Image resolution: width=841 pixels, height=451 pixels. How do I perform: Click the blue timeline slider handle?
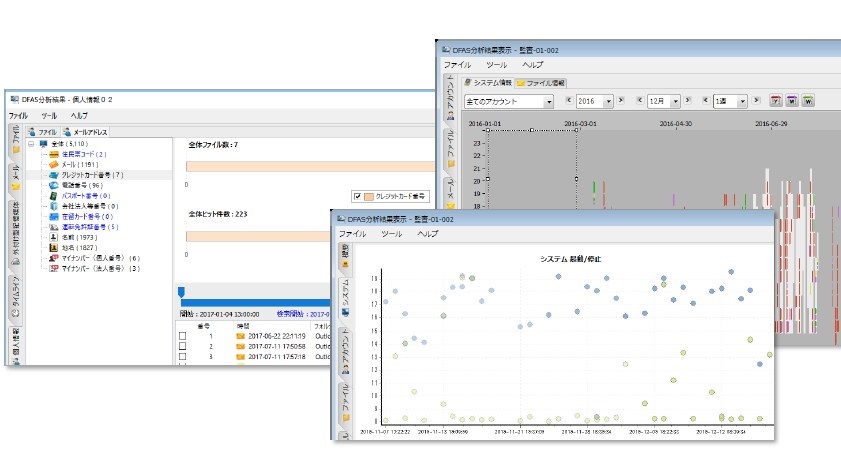tap(180, 292)
